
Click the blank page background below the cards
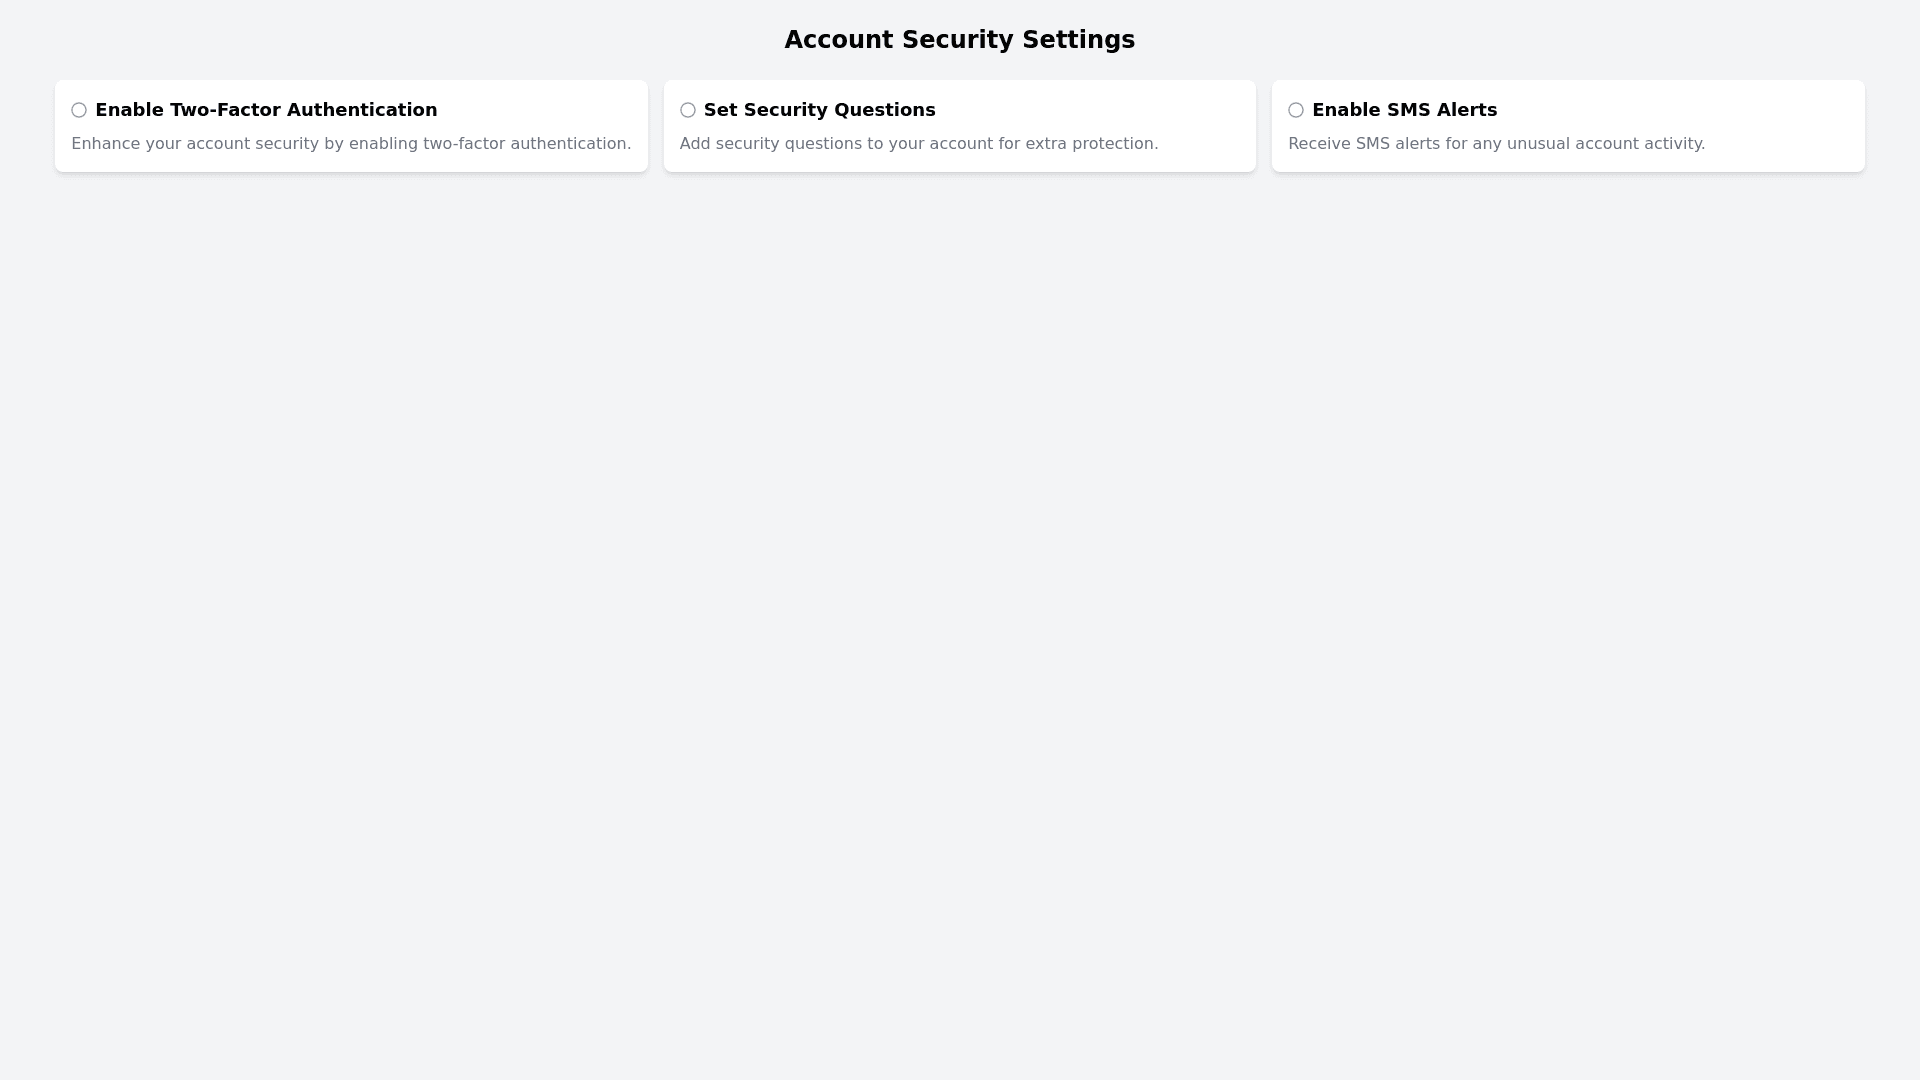(960, 600)
